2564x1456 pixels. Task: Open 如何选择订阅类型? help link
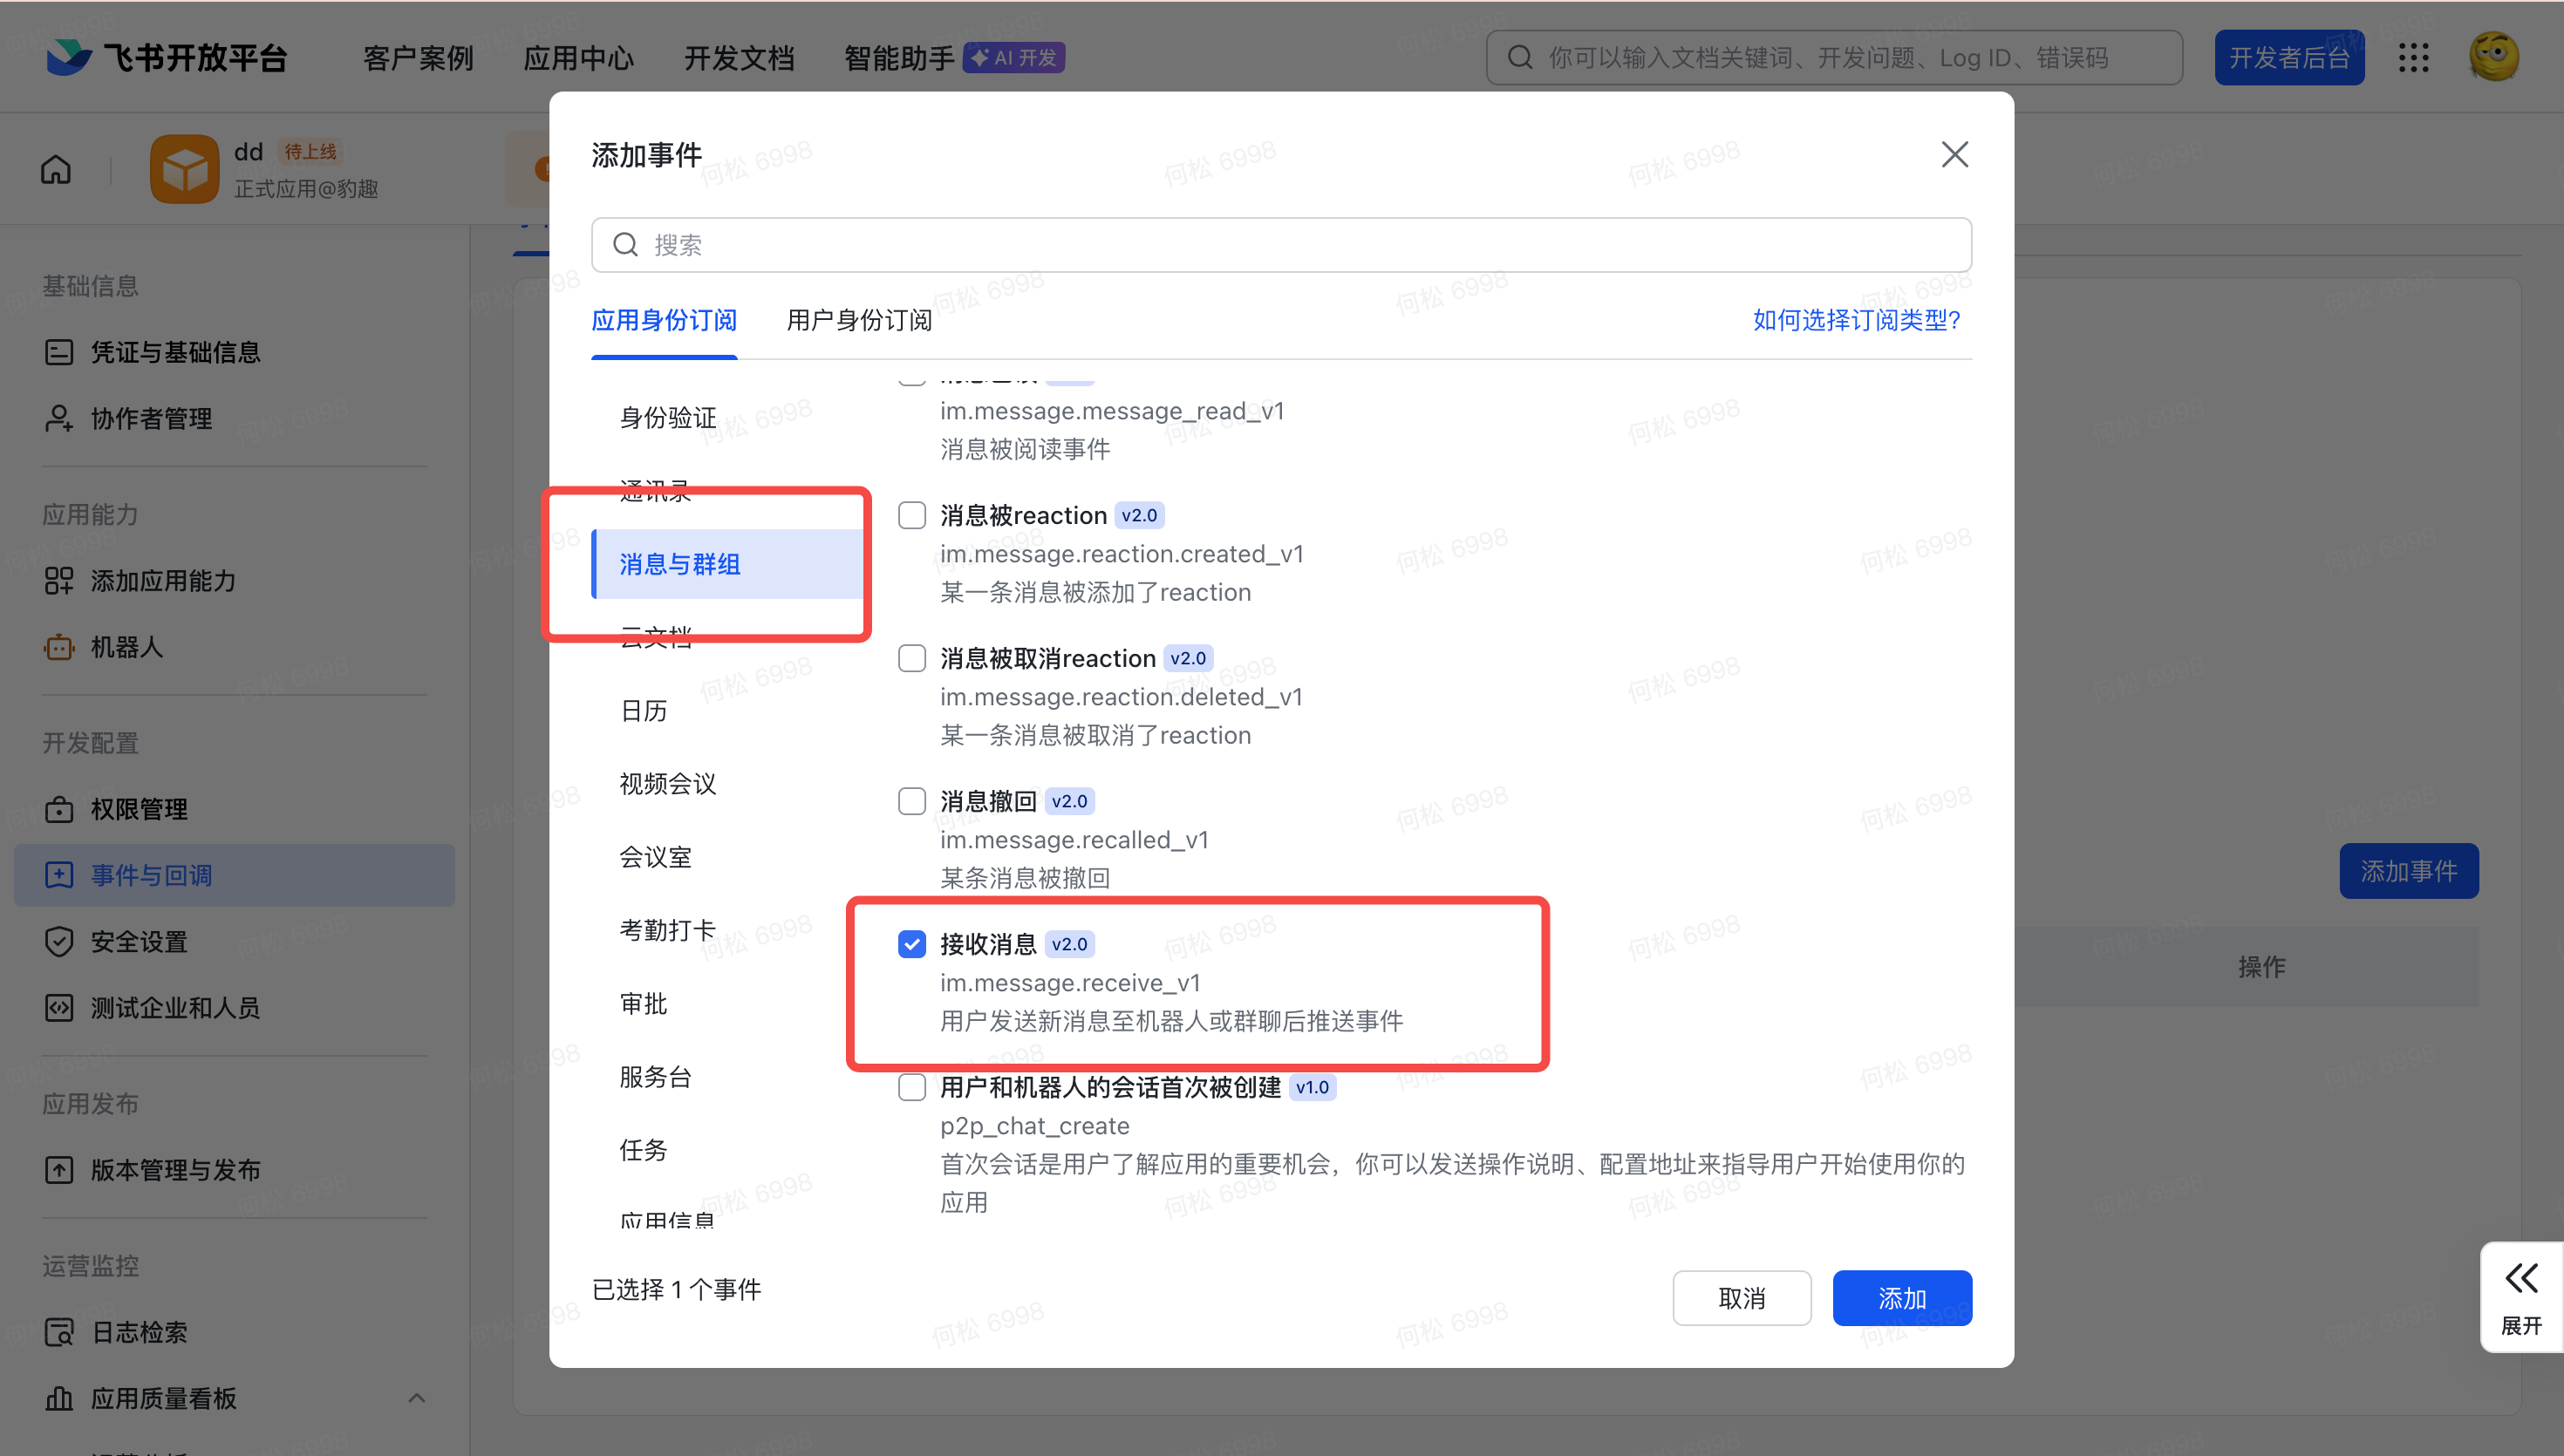pyautogui.click(x=1857, y=320)
